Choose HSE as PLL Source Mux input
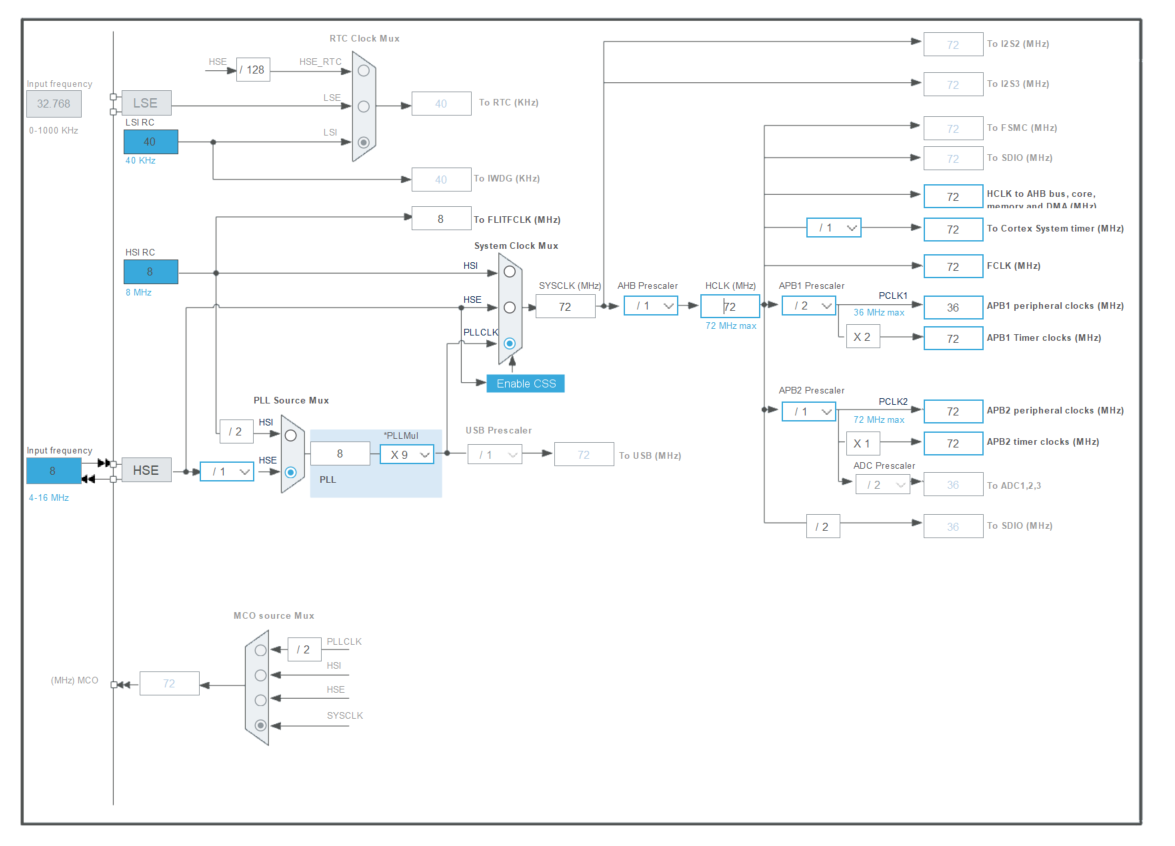Viewport: 1175px width, 846px height. click(291, 472)
